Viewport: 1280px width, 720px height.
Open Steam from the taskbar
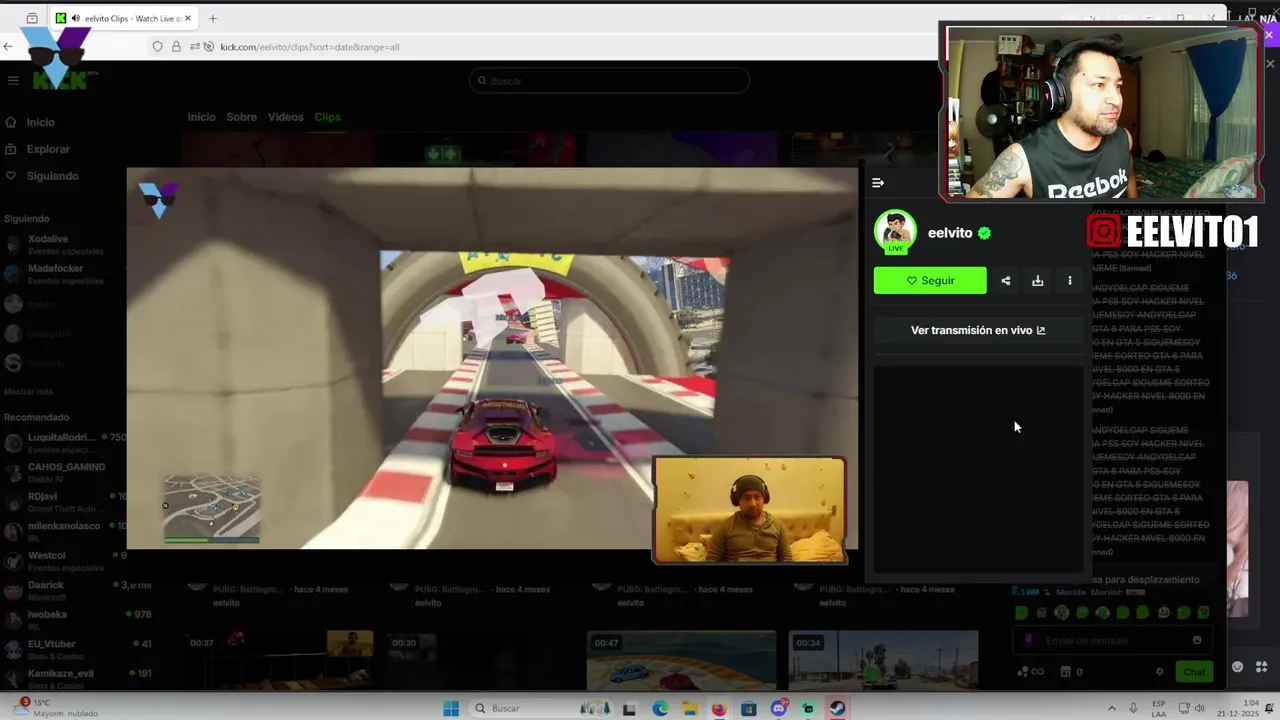tap(838, 709)
